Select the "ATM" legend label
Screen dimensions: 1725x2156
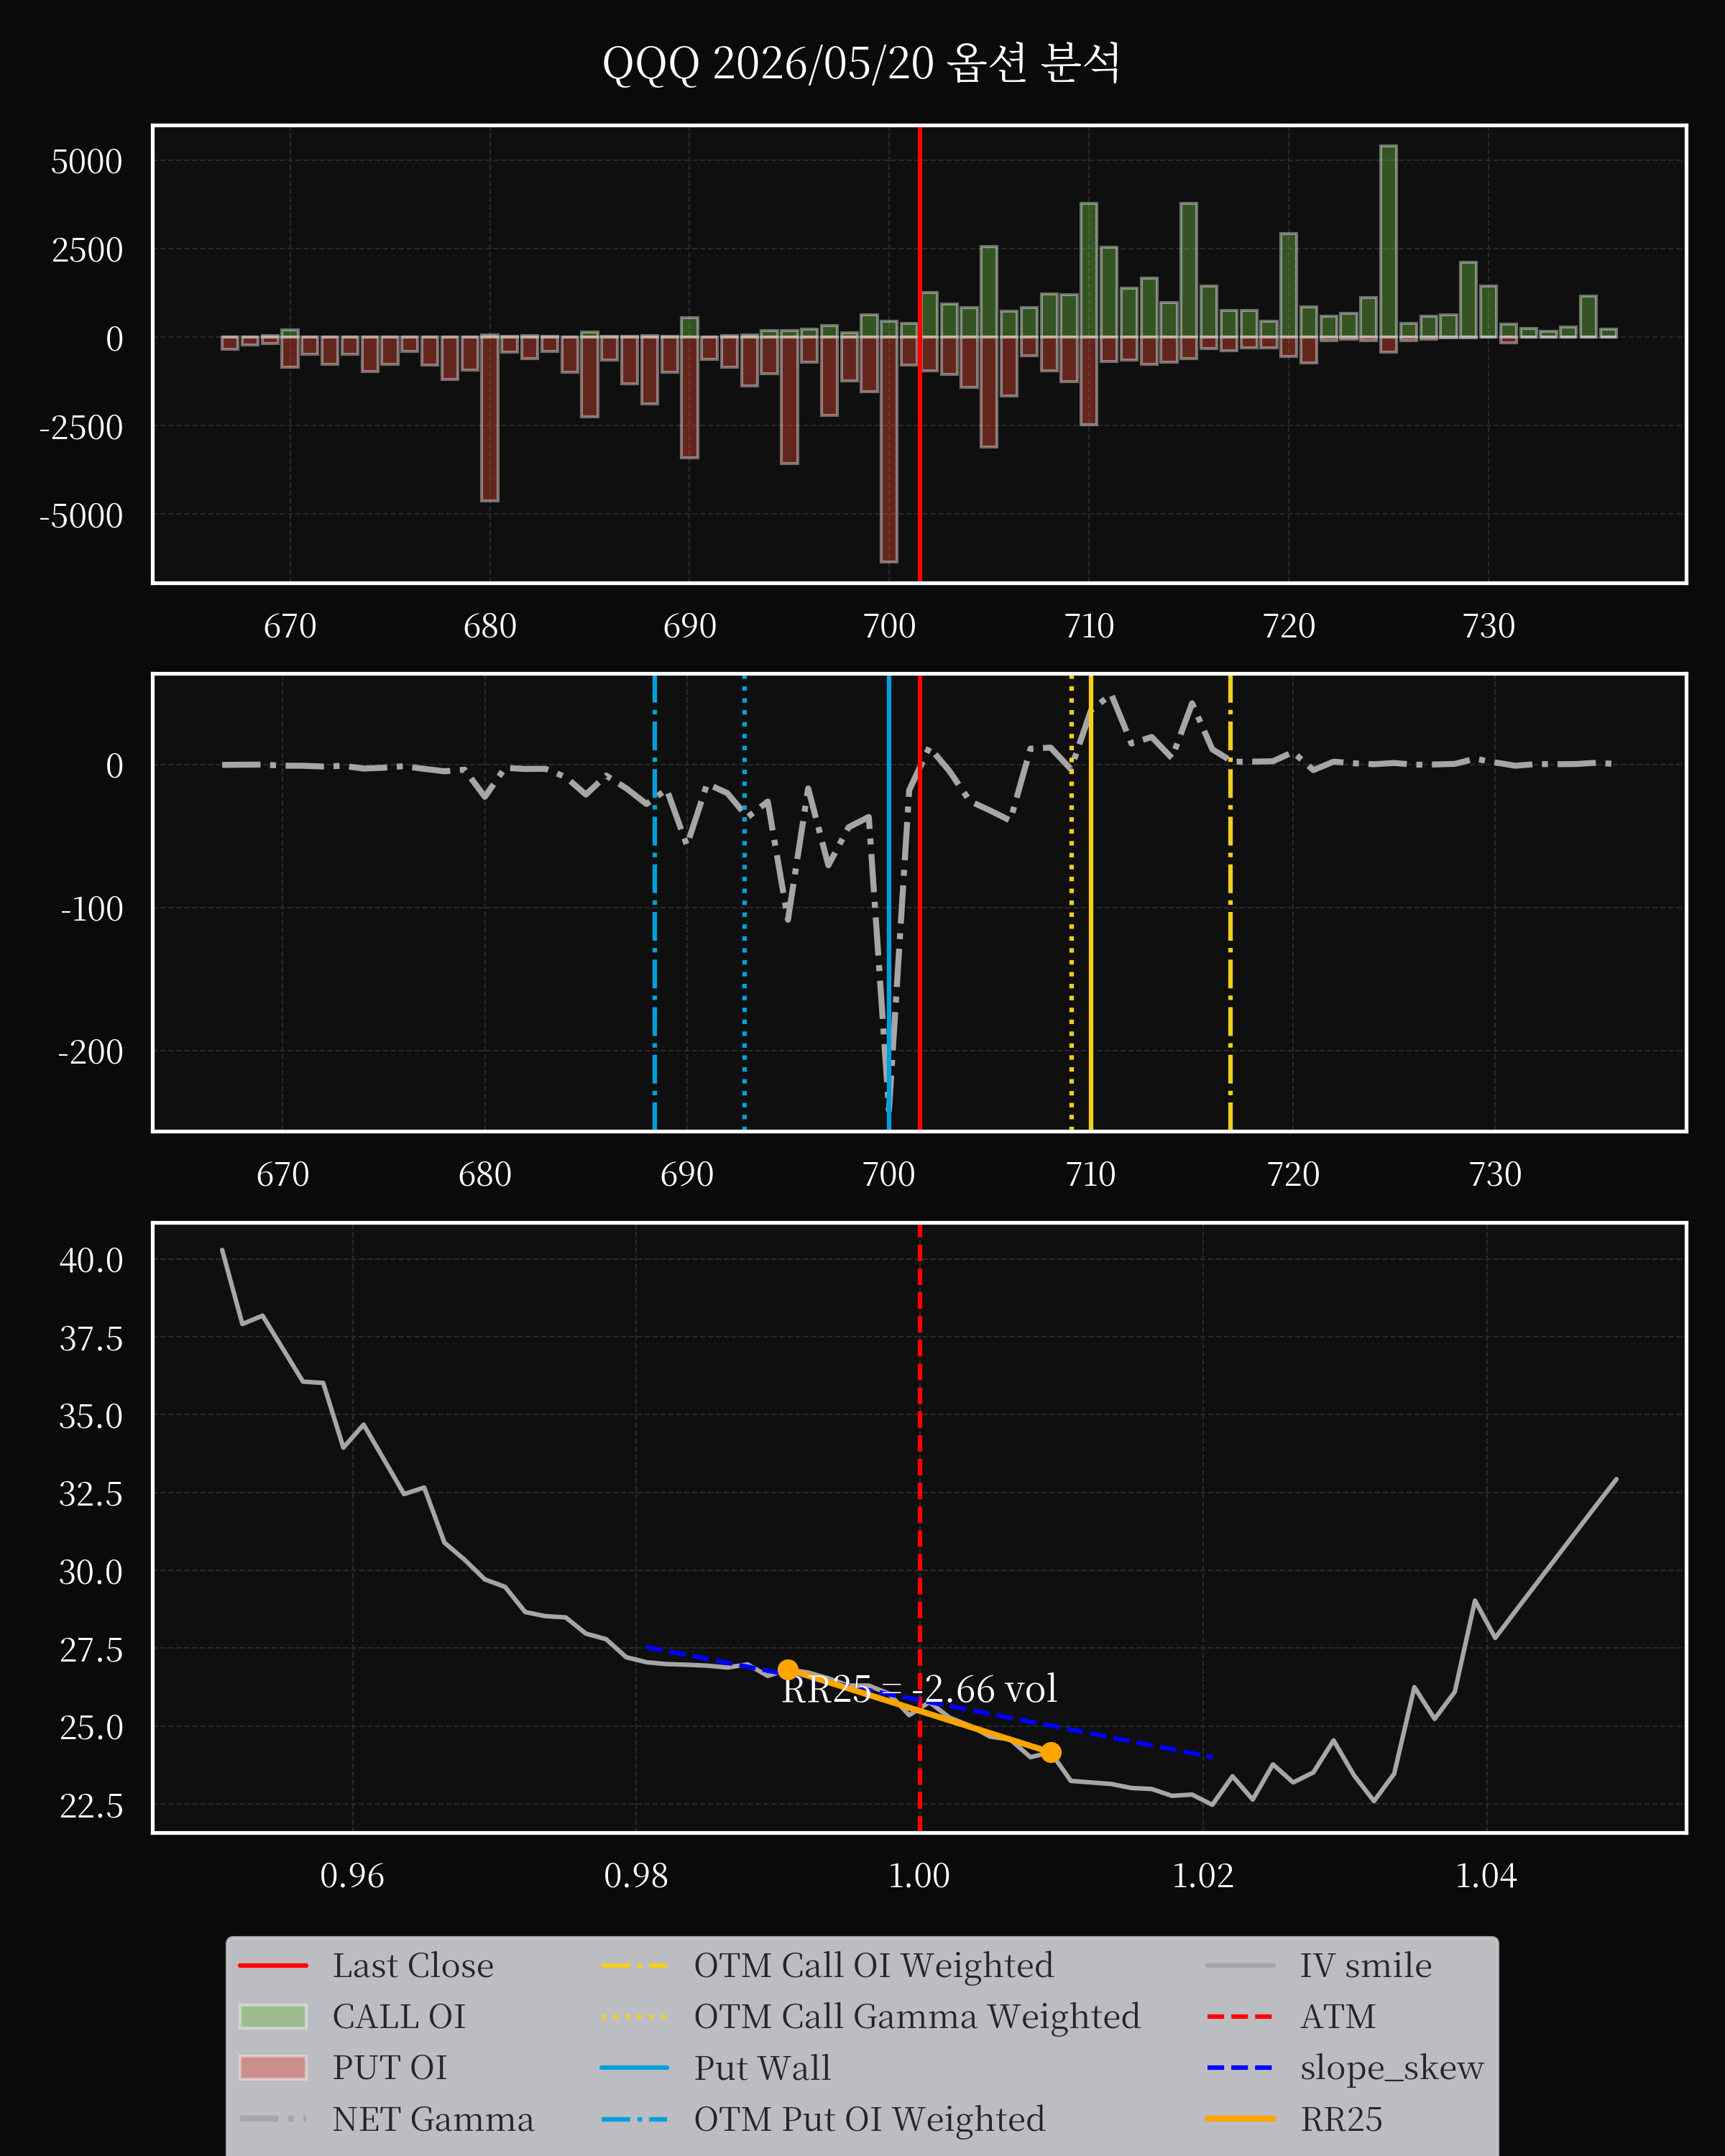click(1338, 2016)
